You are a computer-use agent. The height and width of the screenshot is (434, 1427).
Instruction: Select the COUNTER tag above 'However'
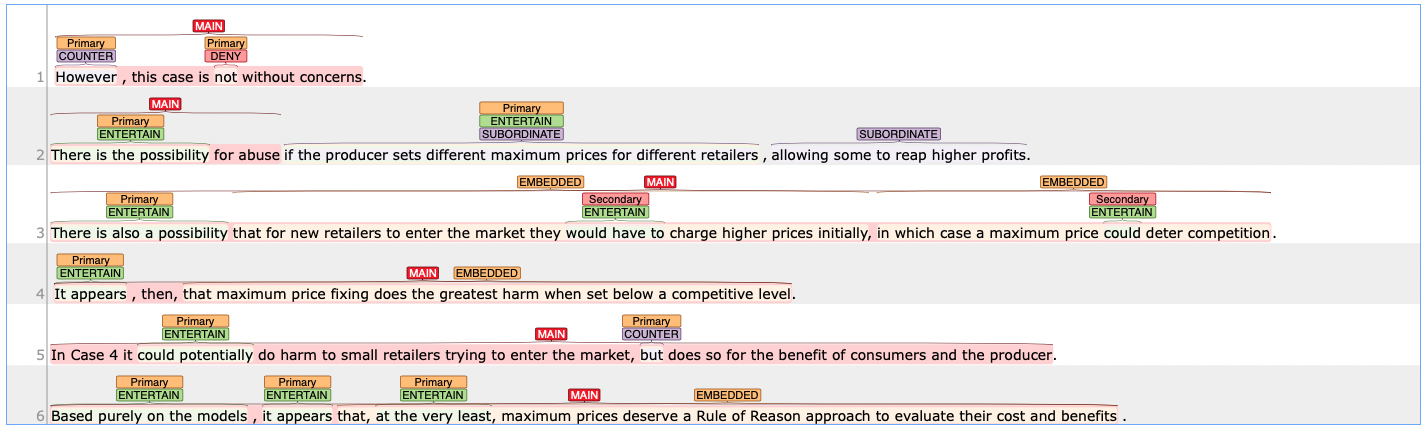(x=86, y=56)
